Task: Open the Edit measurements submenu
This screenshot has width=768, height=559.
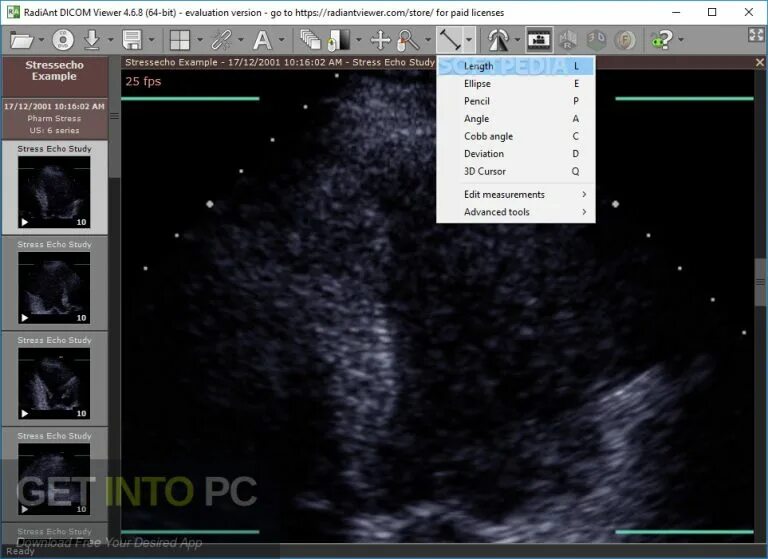Action: click(516, 194)
